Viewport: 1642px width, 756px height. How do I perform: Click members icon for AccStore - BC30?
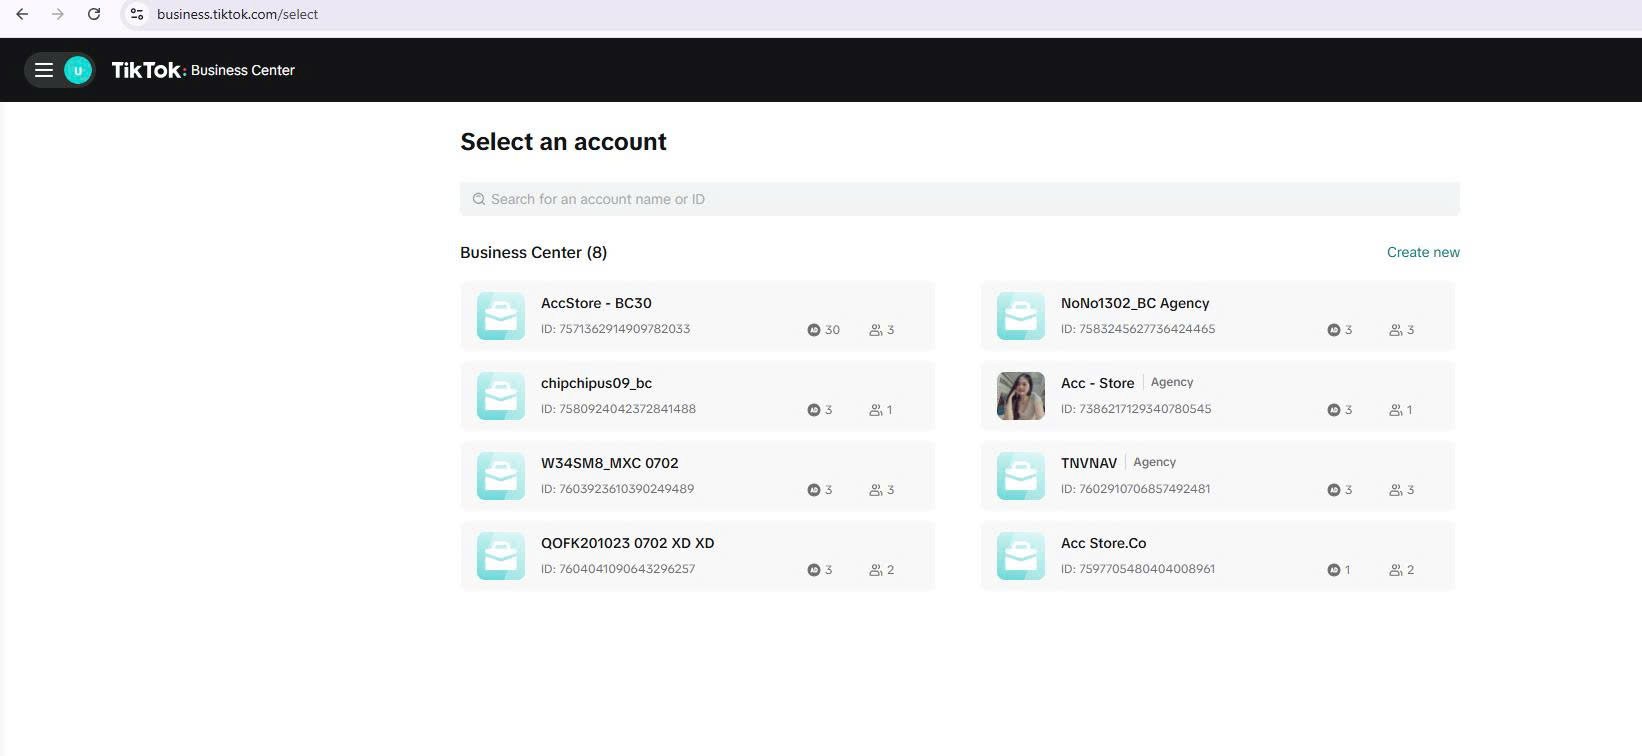pyautogui.click(x=876, y=330)
